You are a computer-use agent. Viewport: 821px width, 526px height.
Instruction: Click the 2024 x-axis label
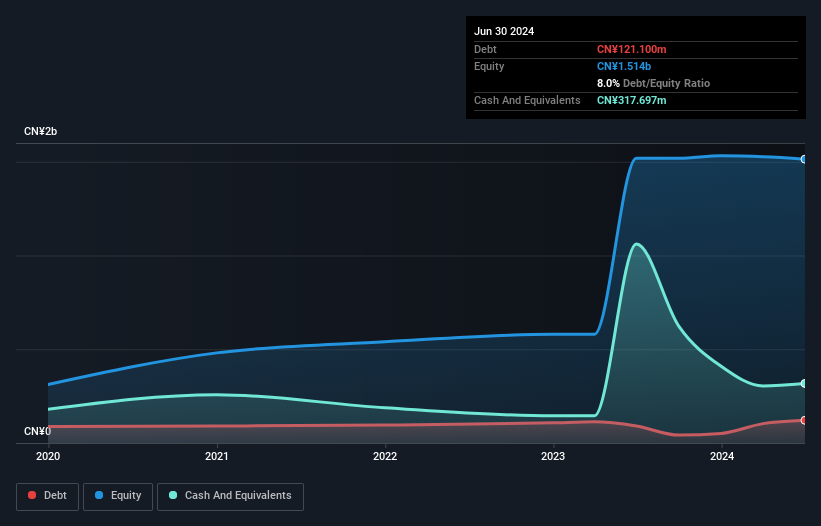(722, 456)
